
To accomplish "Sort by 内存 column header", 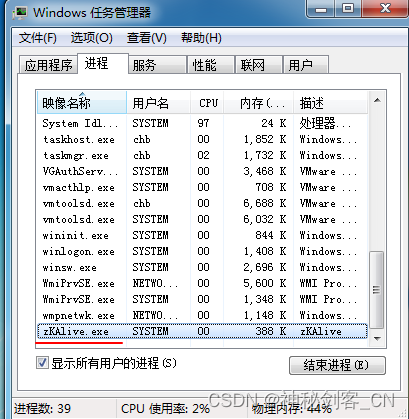I will click(x=259, y=103).
